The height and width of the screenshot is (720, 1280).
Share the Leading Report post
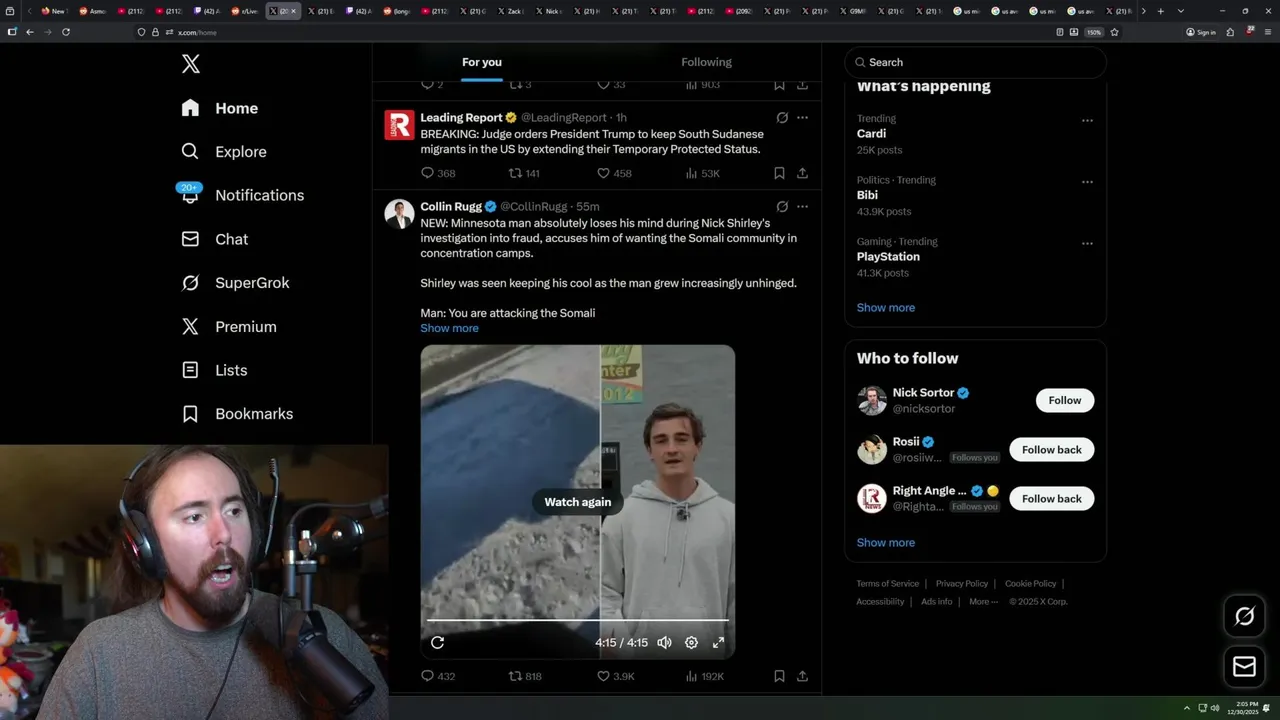[x=802, y=173]
